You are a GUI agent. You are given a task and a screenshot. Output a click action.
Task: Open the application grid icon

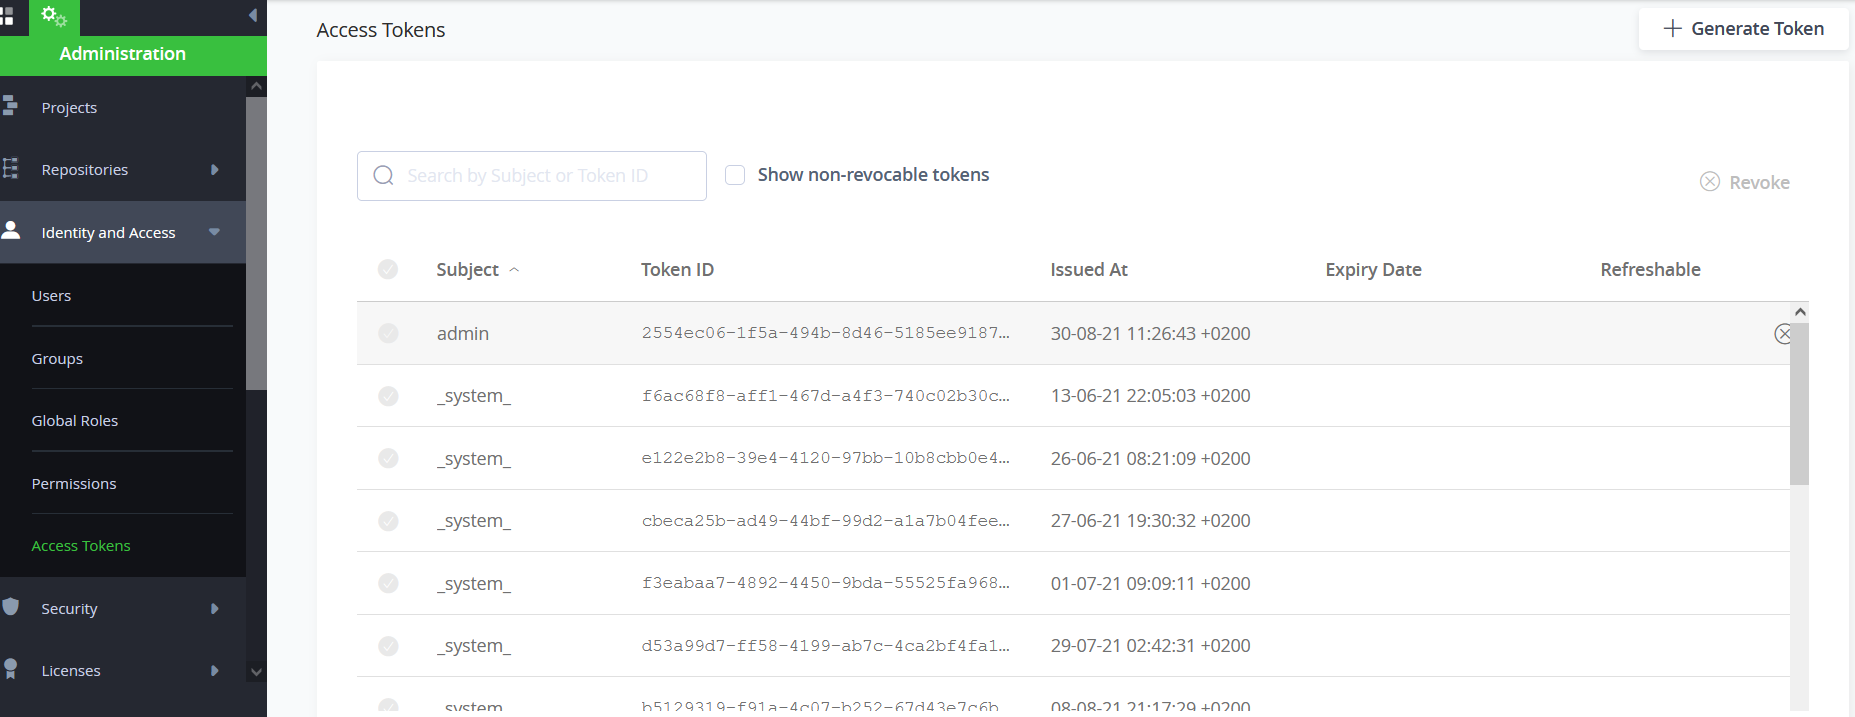(7, 17)
